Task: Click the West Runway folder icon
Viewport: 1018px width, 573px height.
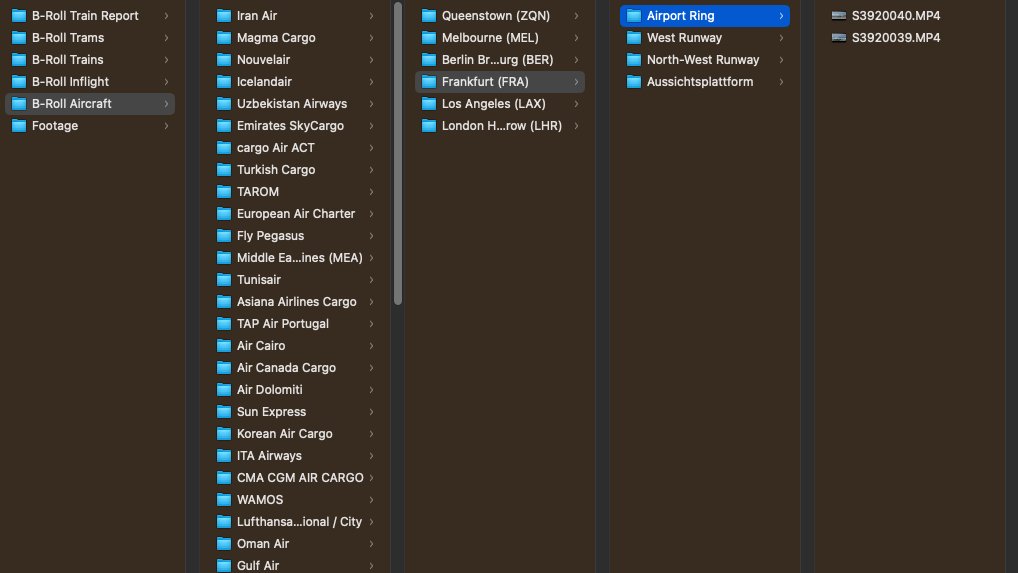Action: click(x=634, y=38)
